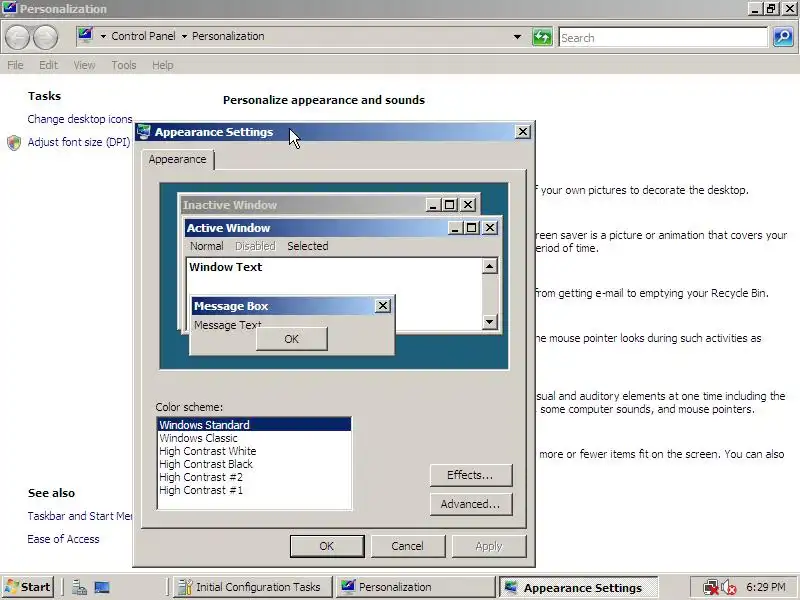Click the muted volume tray icon
The height and width of the screenshot is (600, 800).
pyautogui.click(x=729, y=587)
